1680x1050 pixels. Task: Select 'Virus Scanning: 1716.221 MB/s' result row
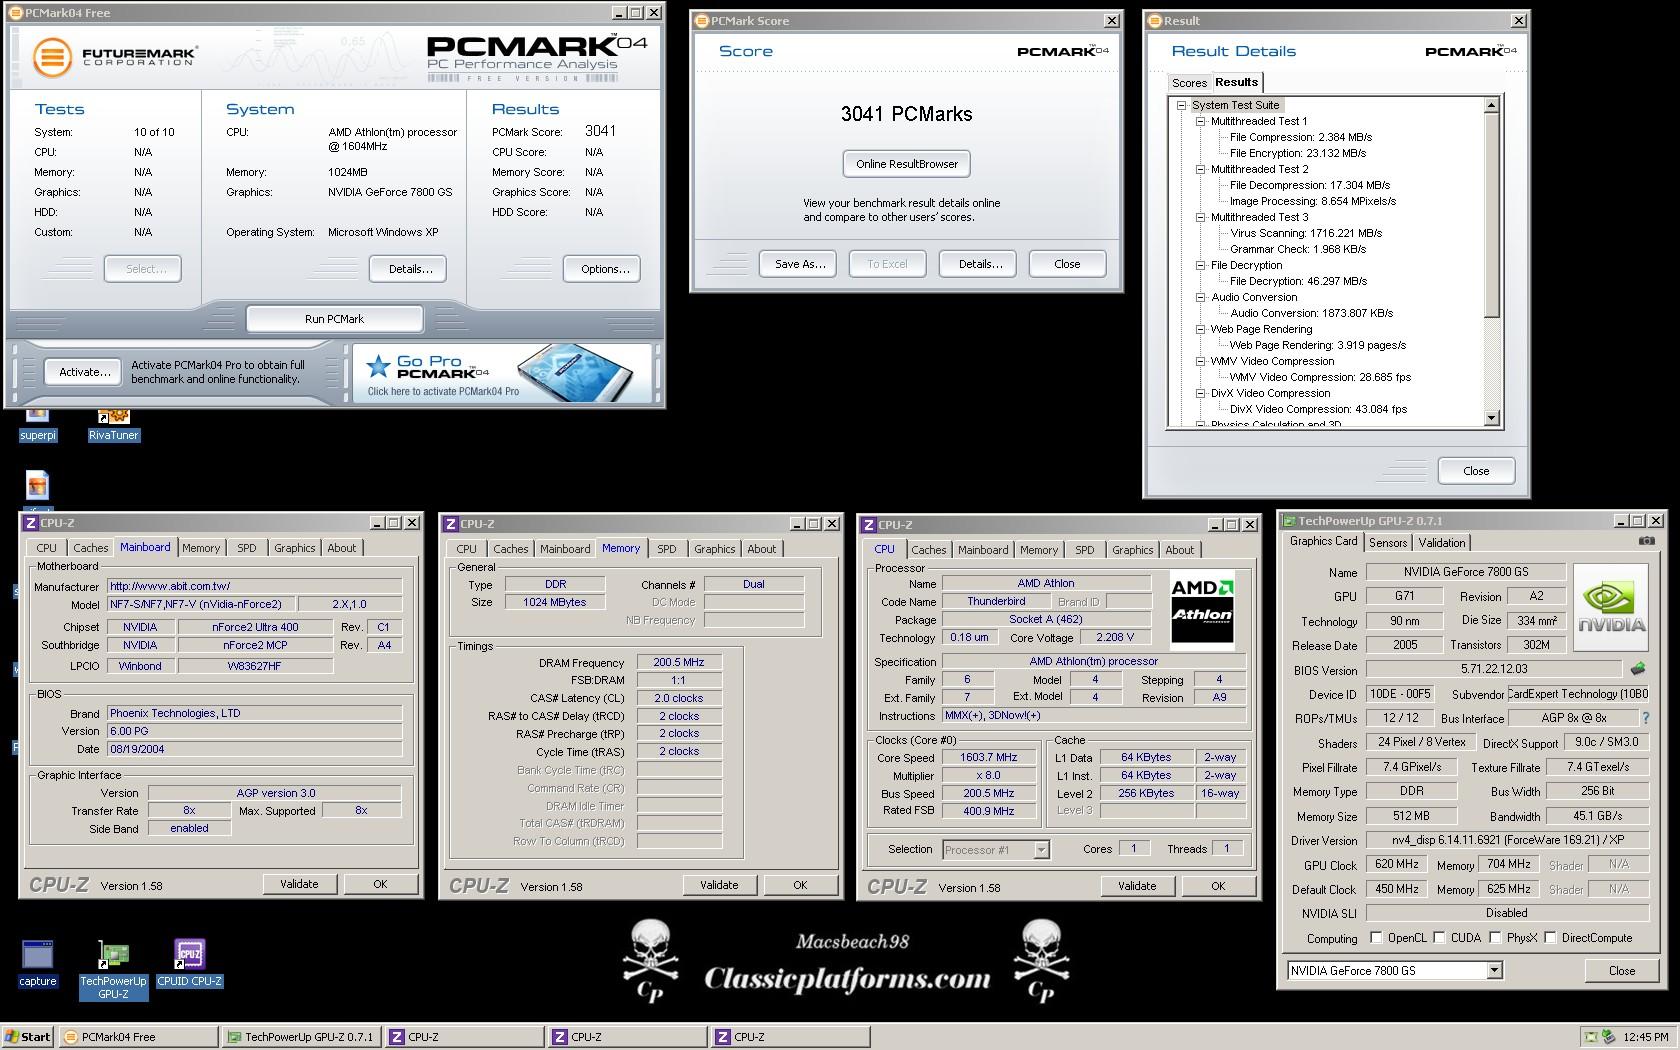[1306, 233]
